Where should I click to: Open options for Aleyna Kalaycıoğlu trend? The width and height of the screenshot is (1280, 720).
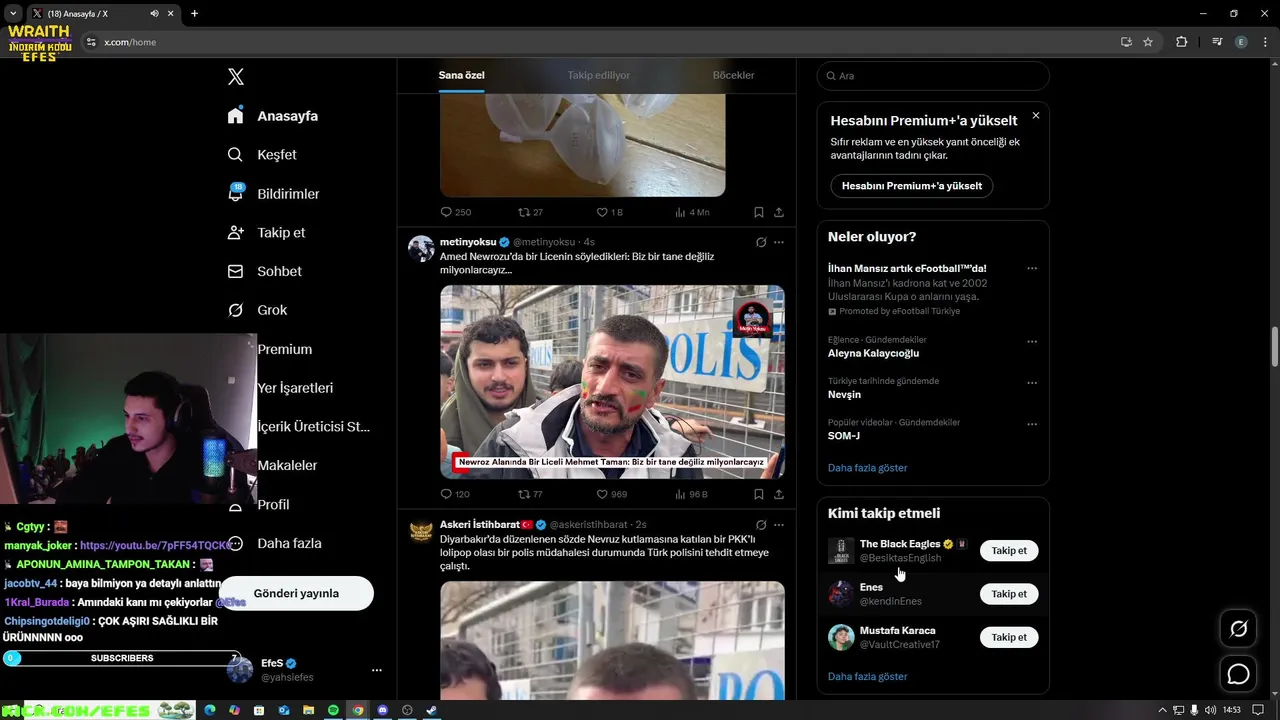tap(1032, 341)
